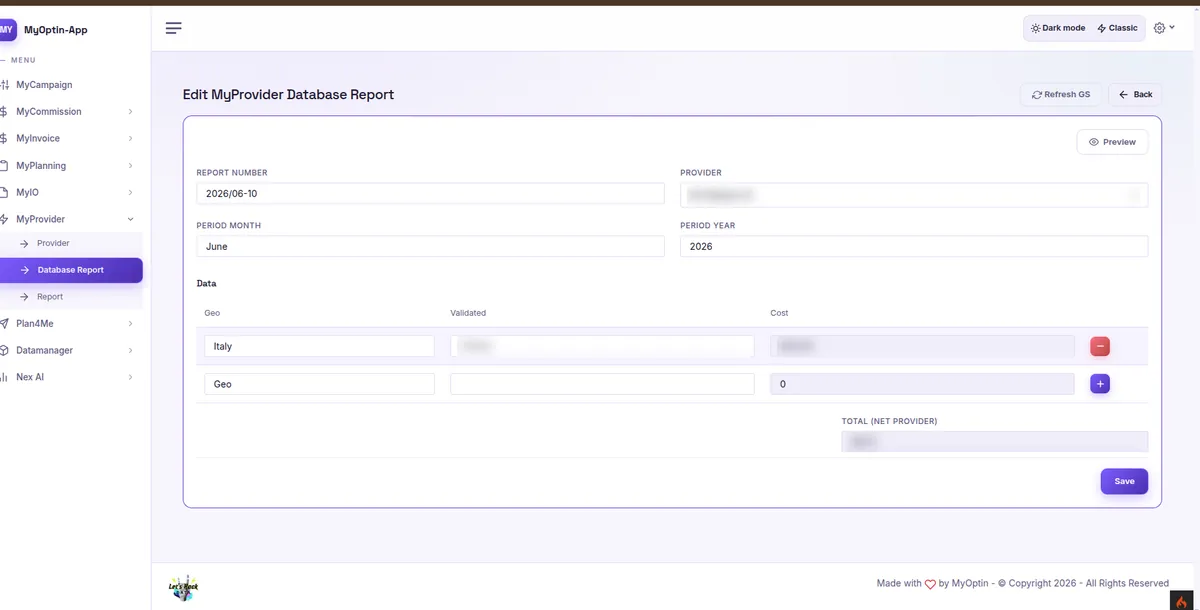Viewport: 1200px width, 610px height.
Task: Click the MyOptin-App logo badge
Action: point(7,30)
